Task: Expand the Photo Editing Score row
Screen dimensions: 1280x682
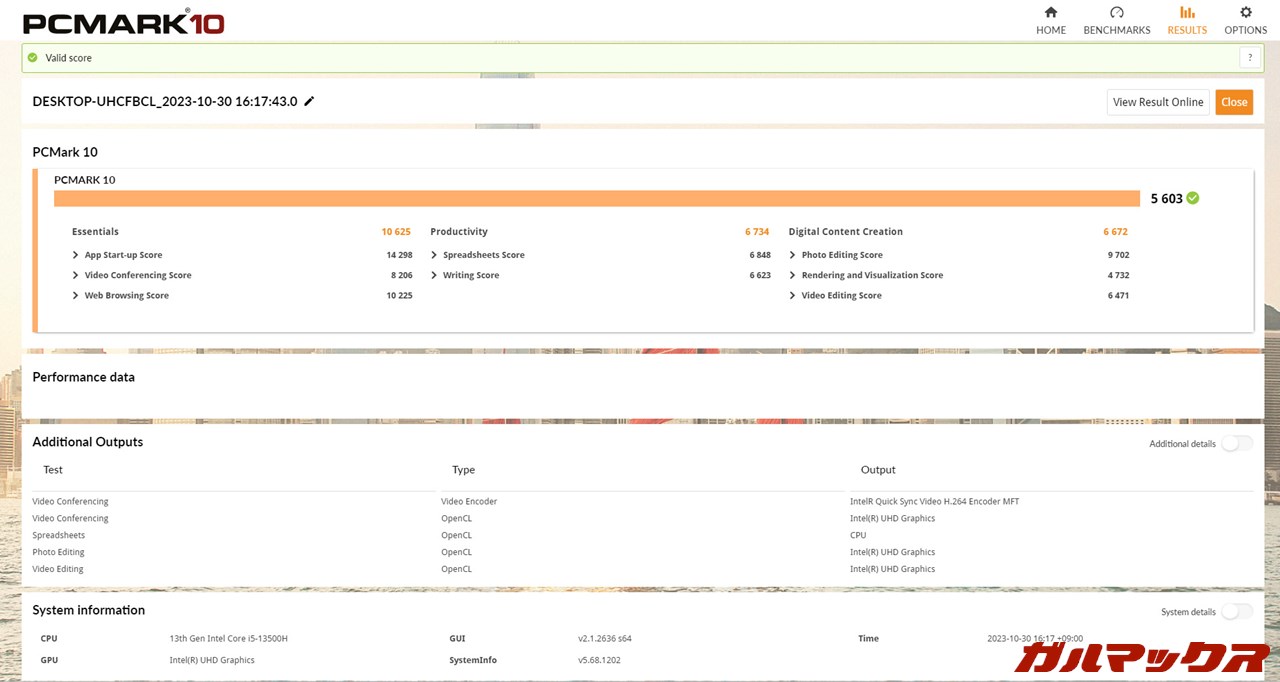Action: click(x=792, y=255)
